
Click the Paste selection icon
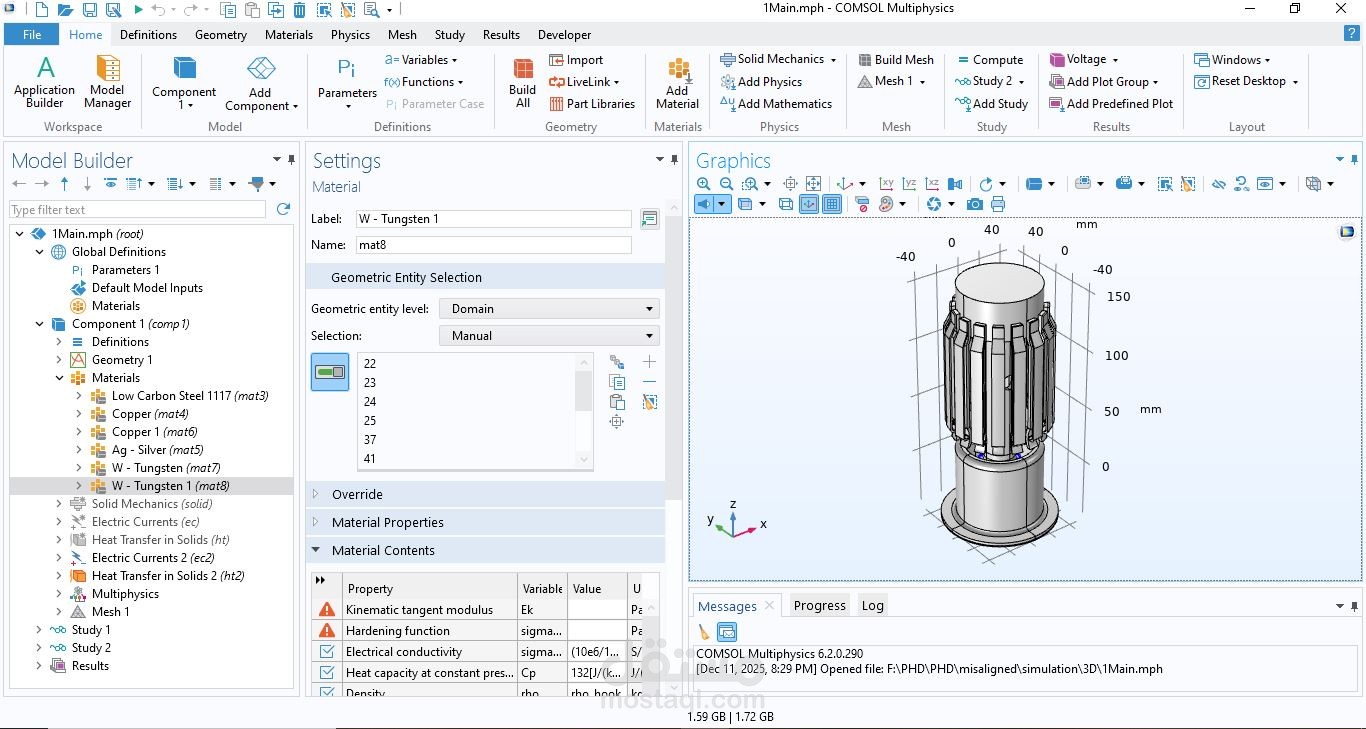pyautogui.click(x=617, y=402)
